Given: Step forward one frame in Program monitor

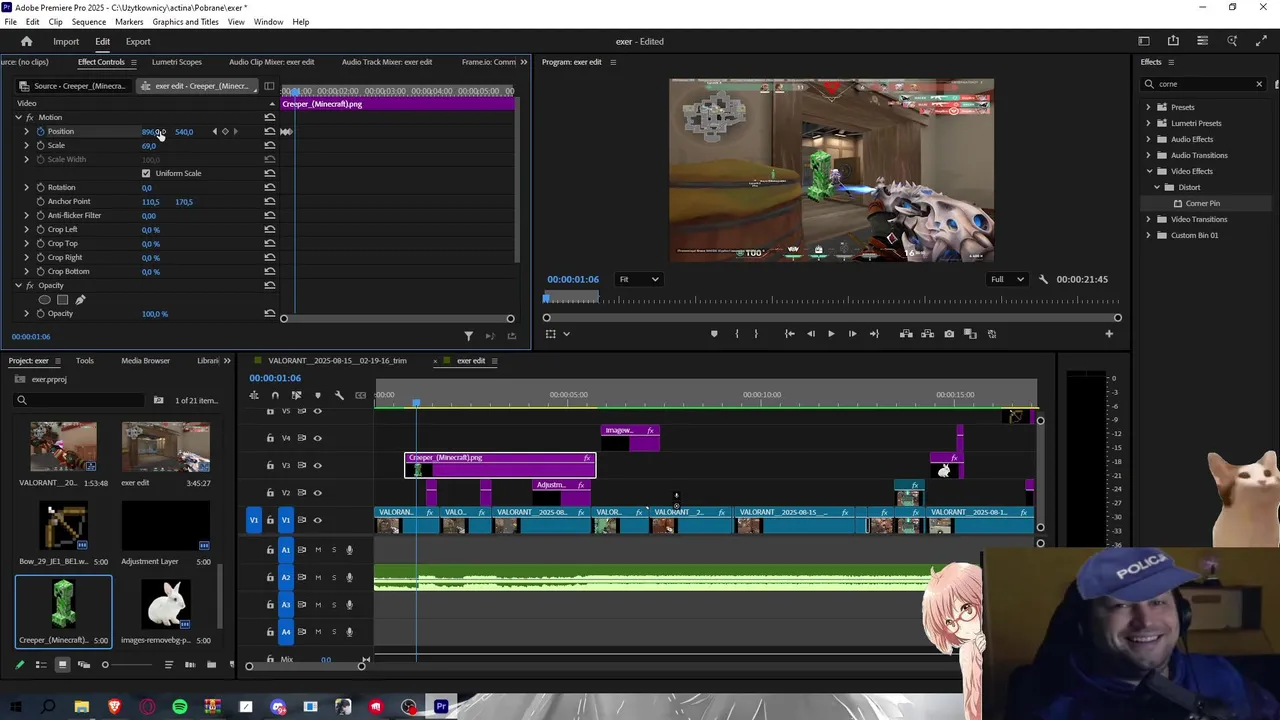Looking at the screenshot, I should click(852, 334).
